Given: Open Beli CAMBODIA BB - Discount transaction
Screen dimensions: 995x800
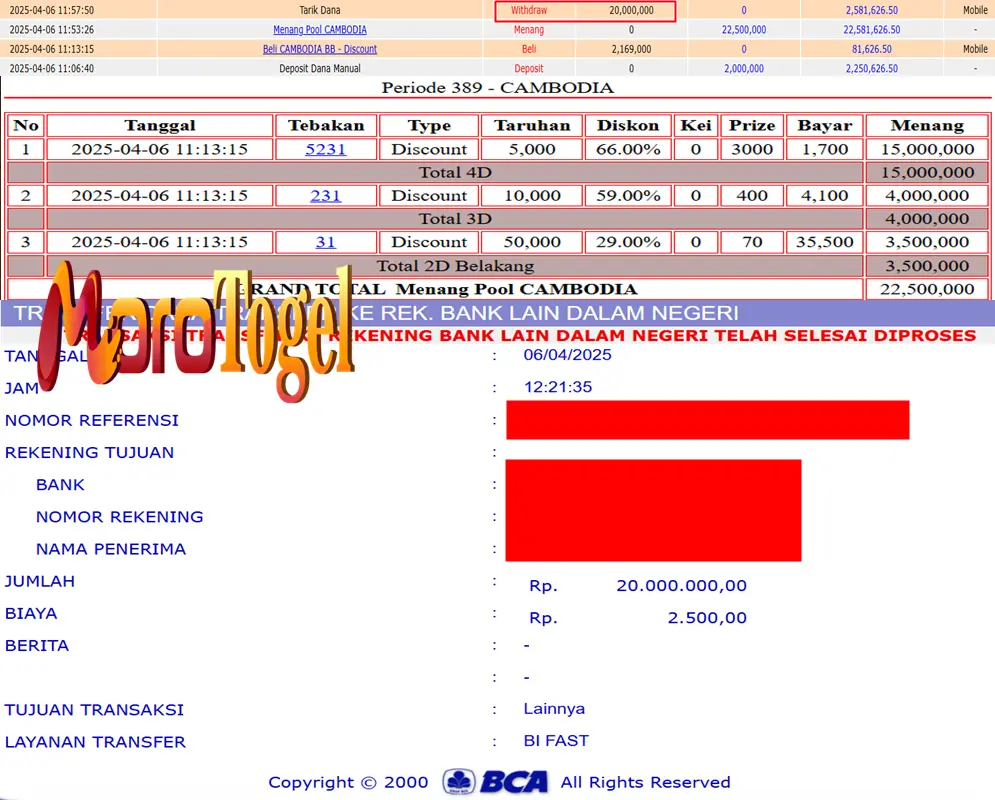Looking at the screenshot, I should tap(319, 48).
